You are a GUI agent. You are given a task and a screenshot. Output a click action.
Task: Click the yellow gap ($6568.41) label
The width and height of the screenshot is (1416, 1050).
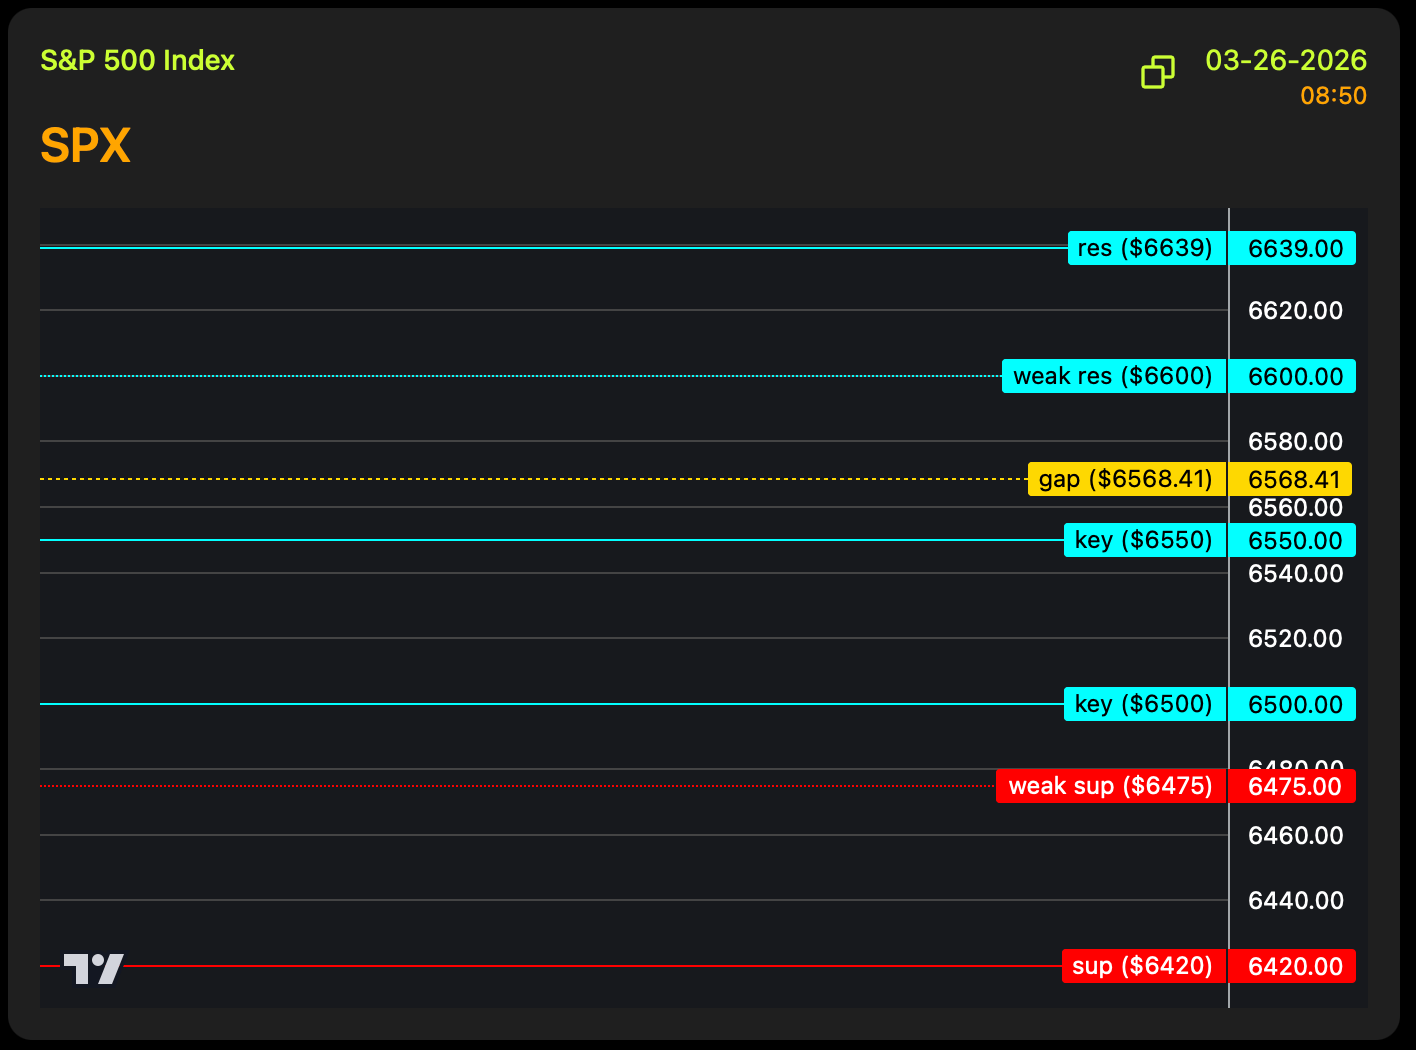(x=1126, y=479)
